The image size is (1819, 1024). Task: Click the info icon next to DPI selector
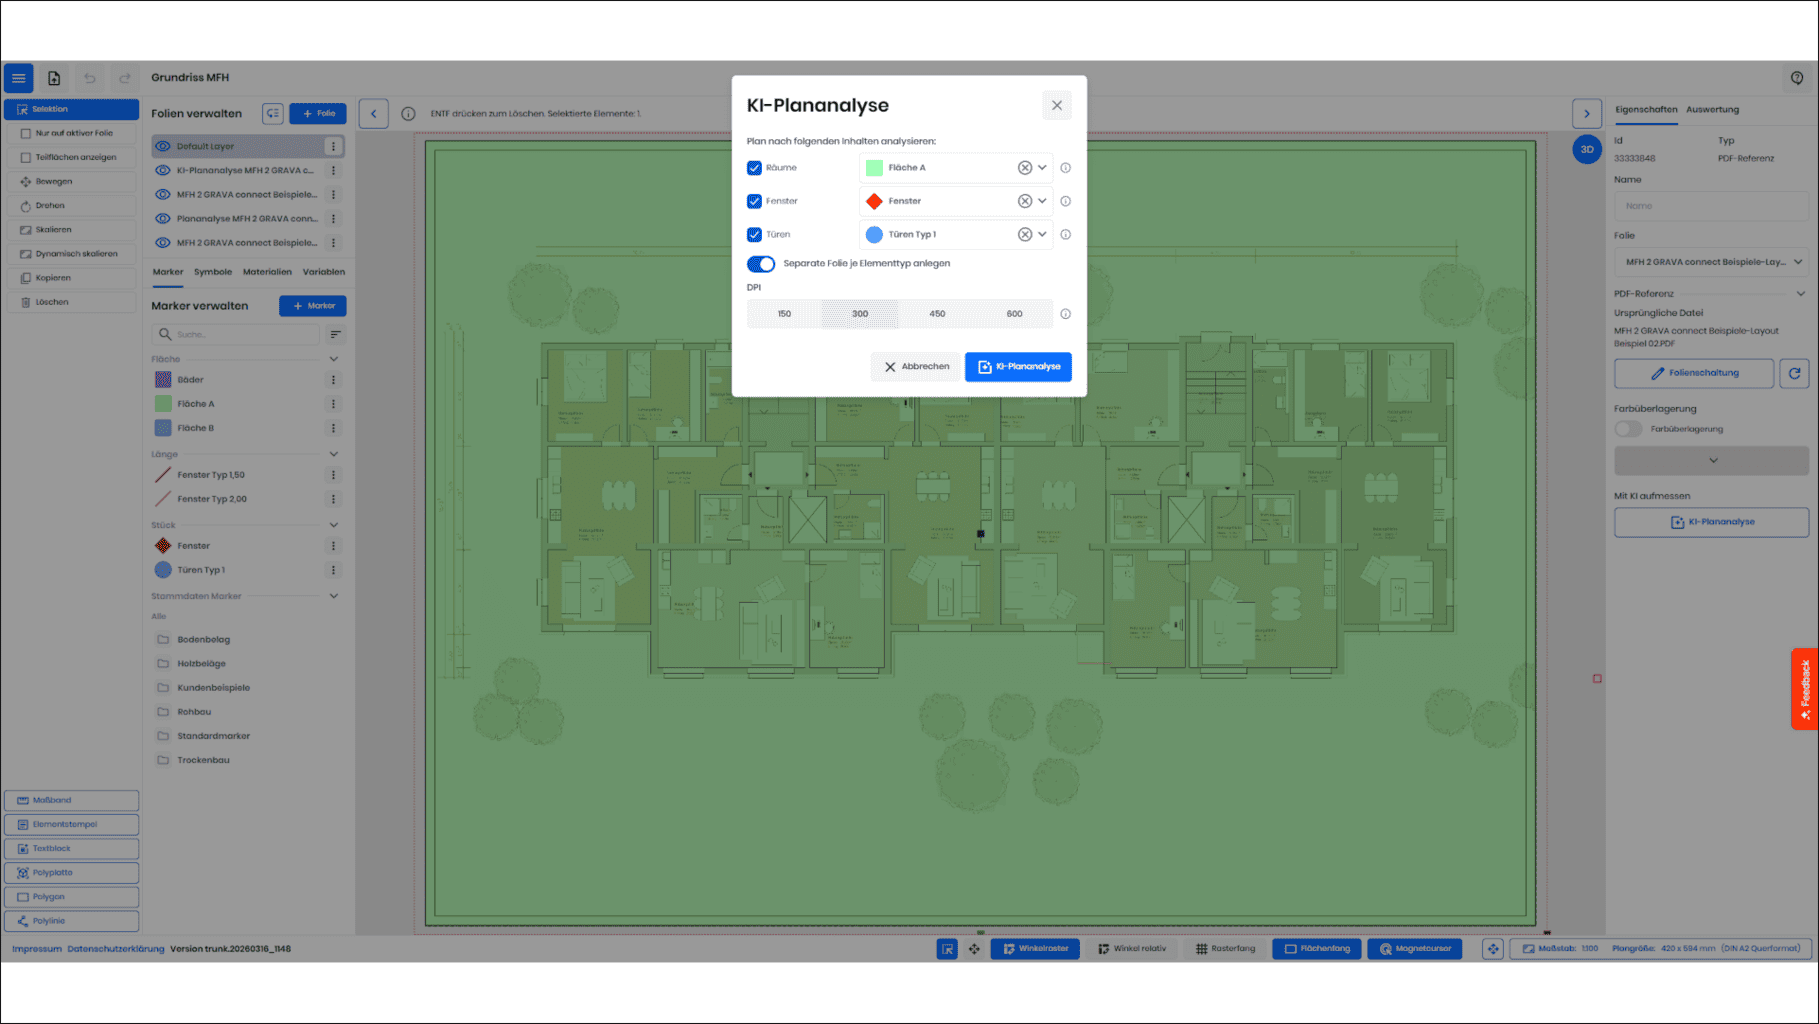click(1065, 314)
